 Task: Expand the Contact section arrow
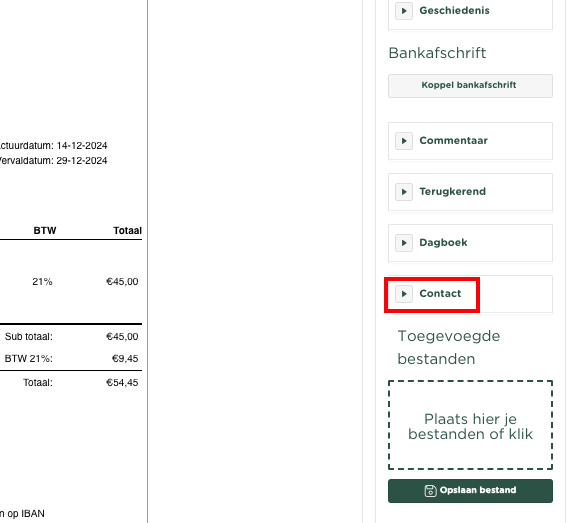[x=404, y=294]
